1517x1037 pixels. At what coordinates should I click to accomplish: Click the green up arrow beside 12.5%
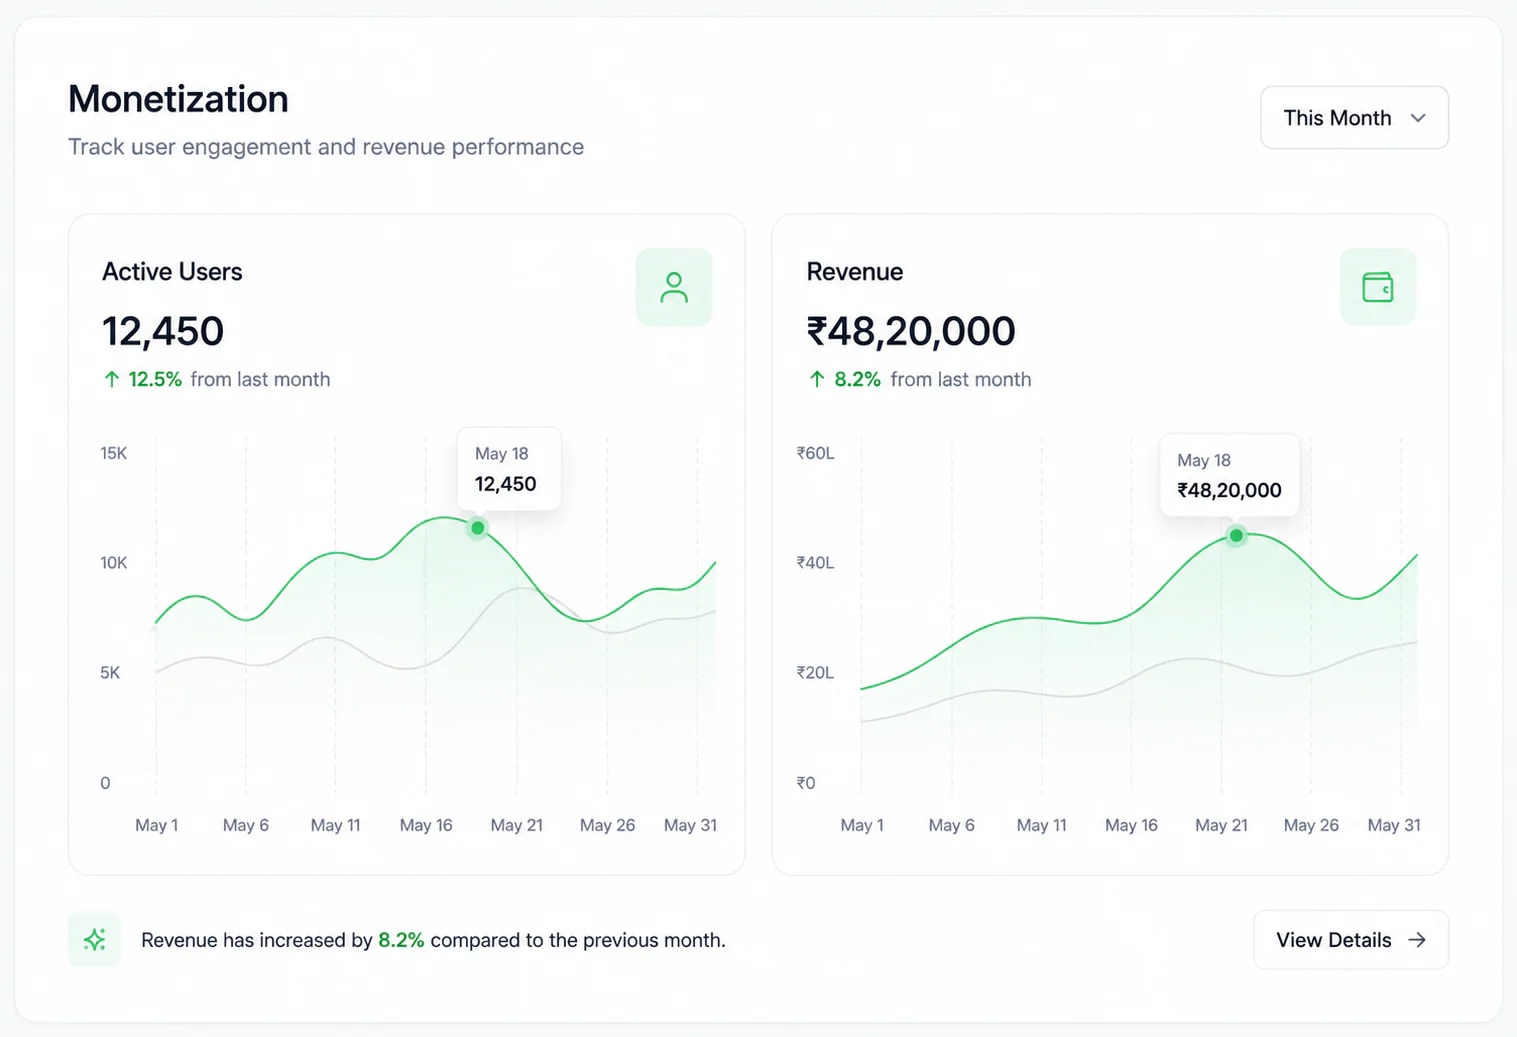click(x=112, y=379)
